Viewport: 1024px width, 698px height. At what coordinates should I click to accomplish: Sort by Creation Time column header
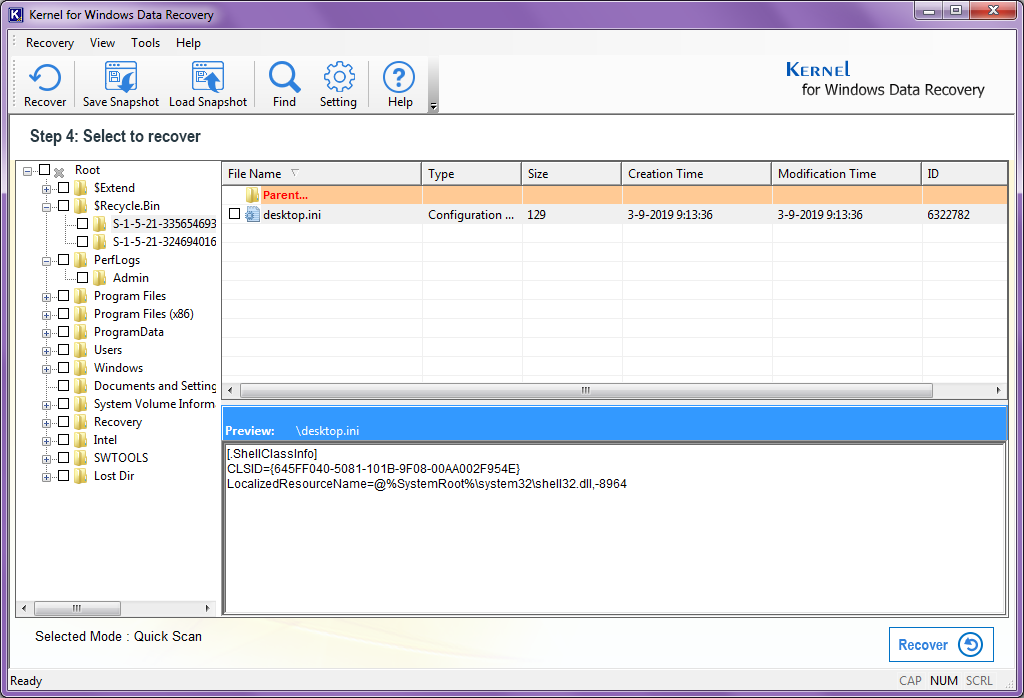[696, 174]
